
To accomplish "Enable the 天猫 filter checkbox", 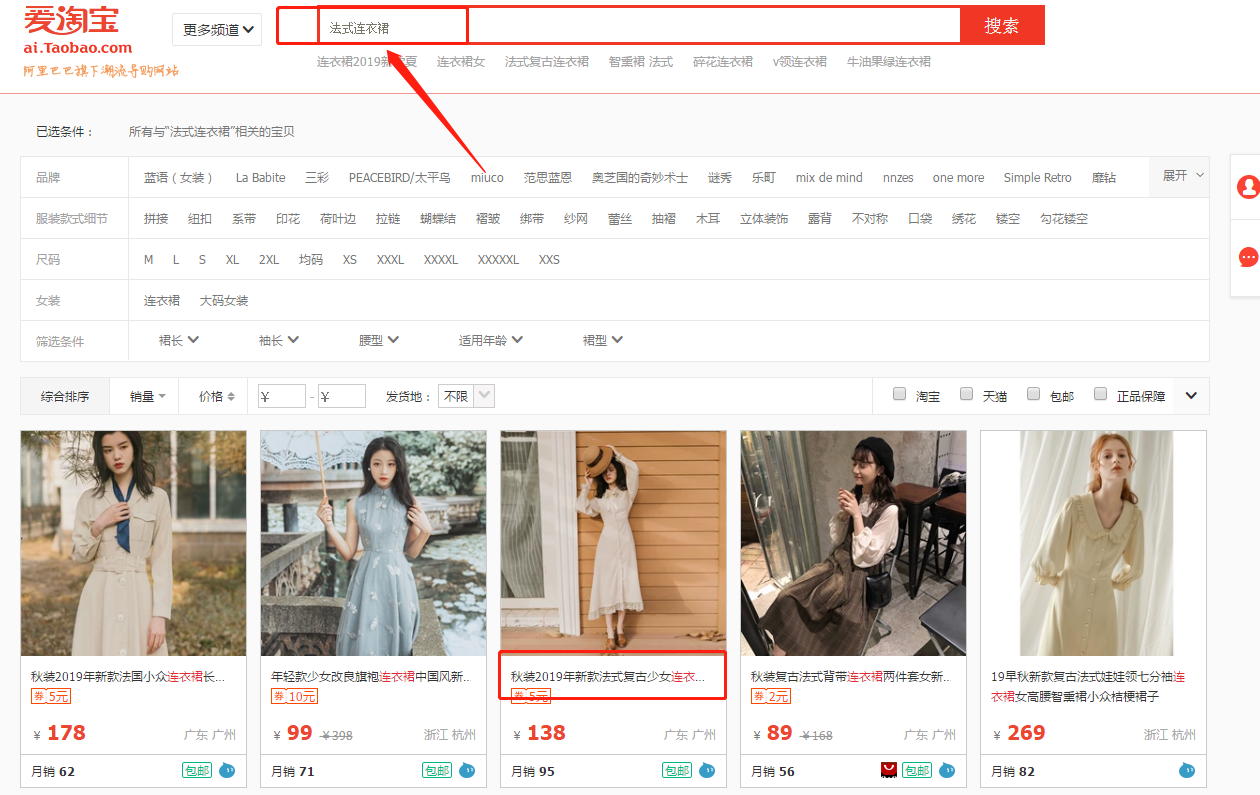I will pos(967,394).
